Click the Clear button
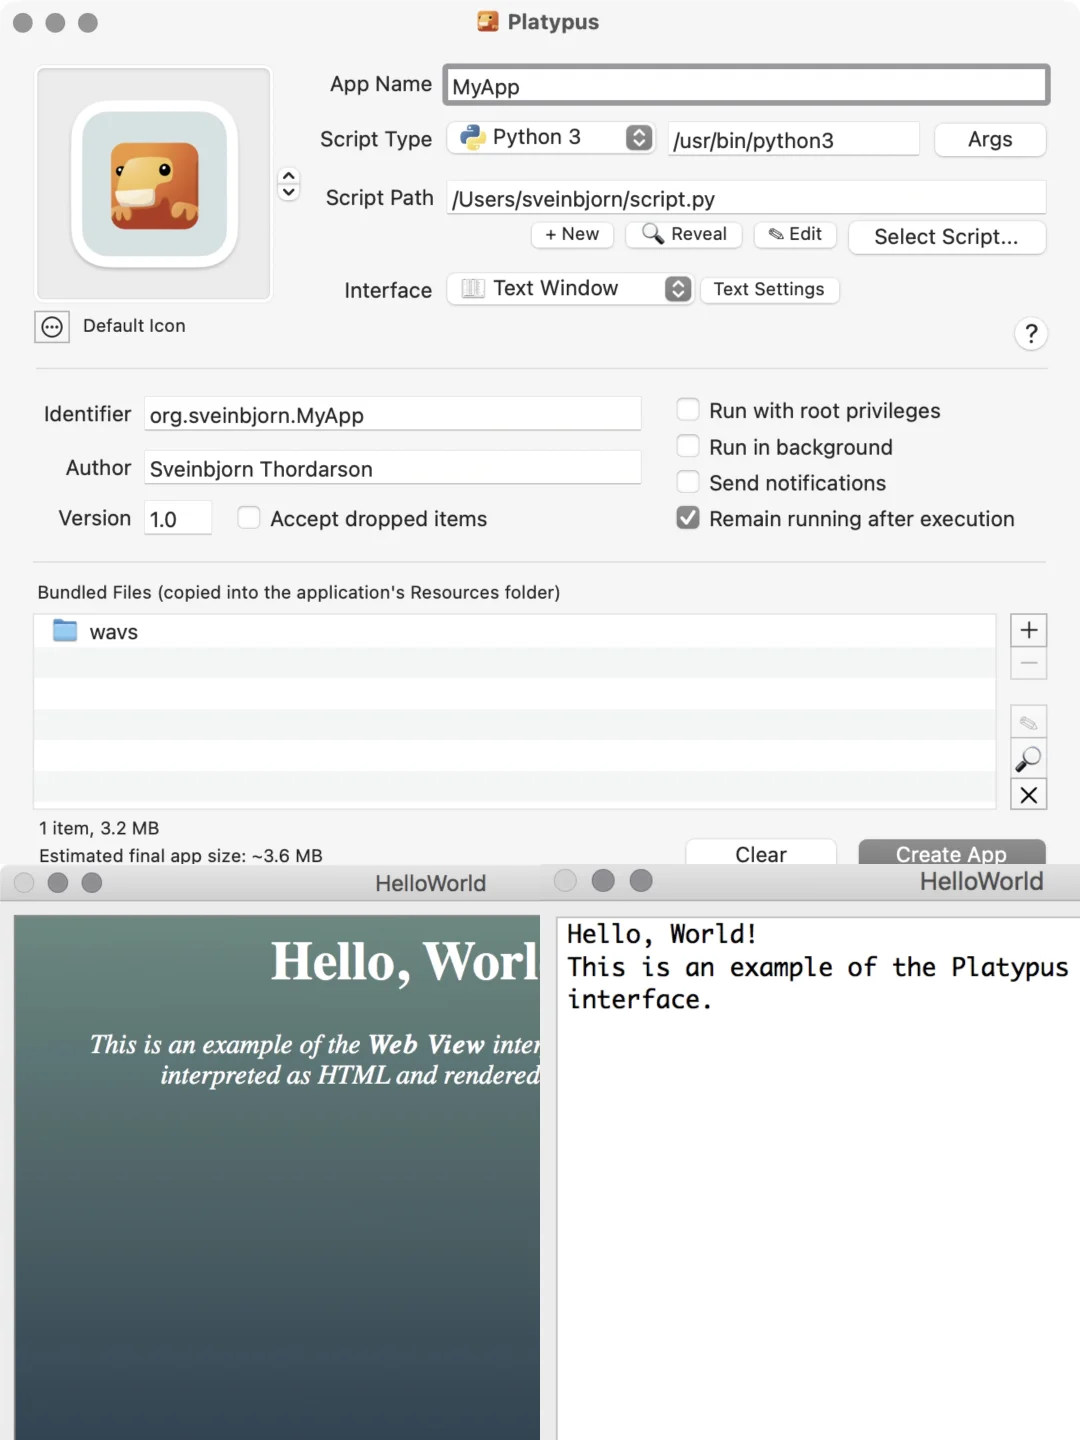 [x=761, y=853]
